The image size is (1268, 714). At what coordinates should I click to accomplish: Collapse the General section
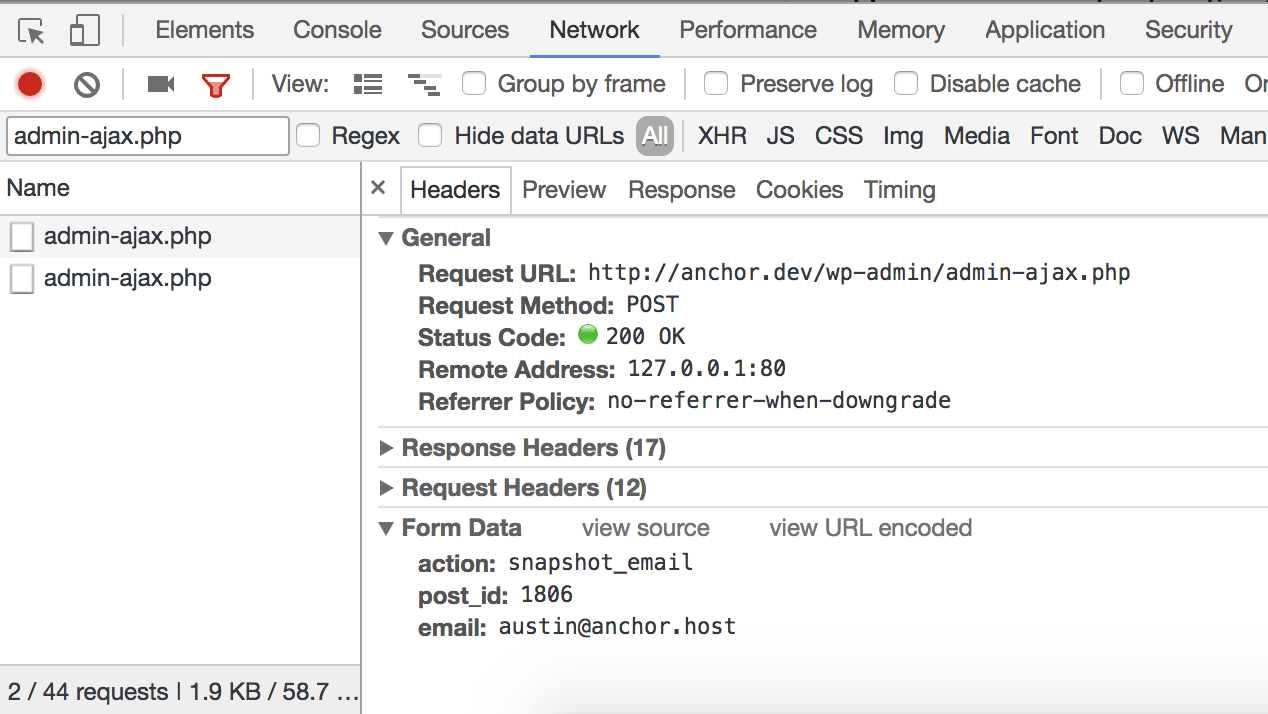[386, 238]
